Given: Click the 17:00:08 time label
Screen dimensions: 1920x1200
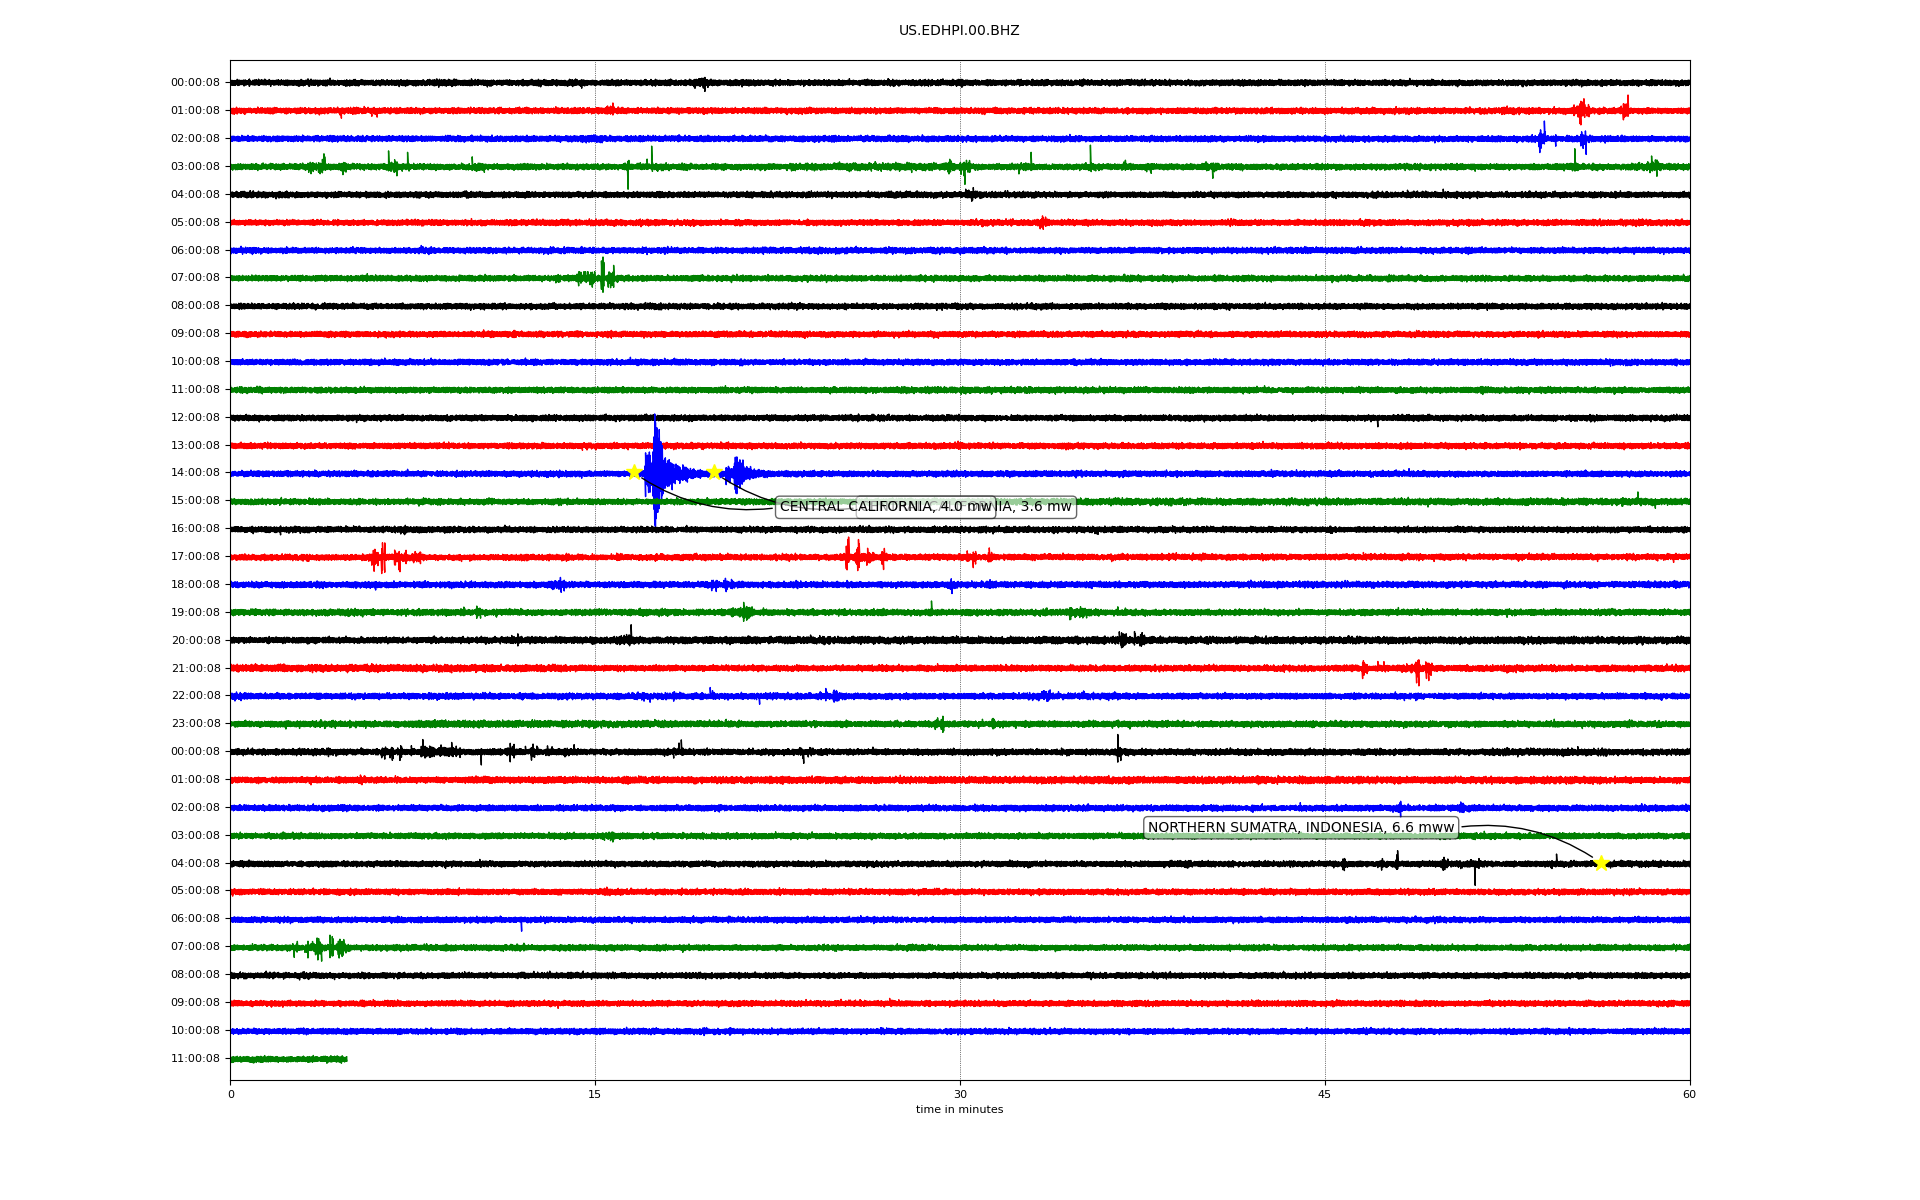Looking at the screenshot, I should coord(195,557).
